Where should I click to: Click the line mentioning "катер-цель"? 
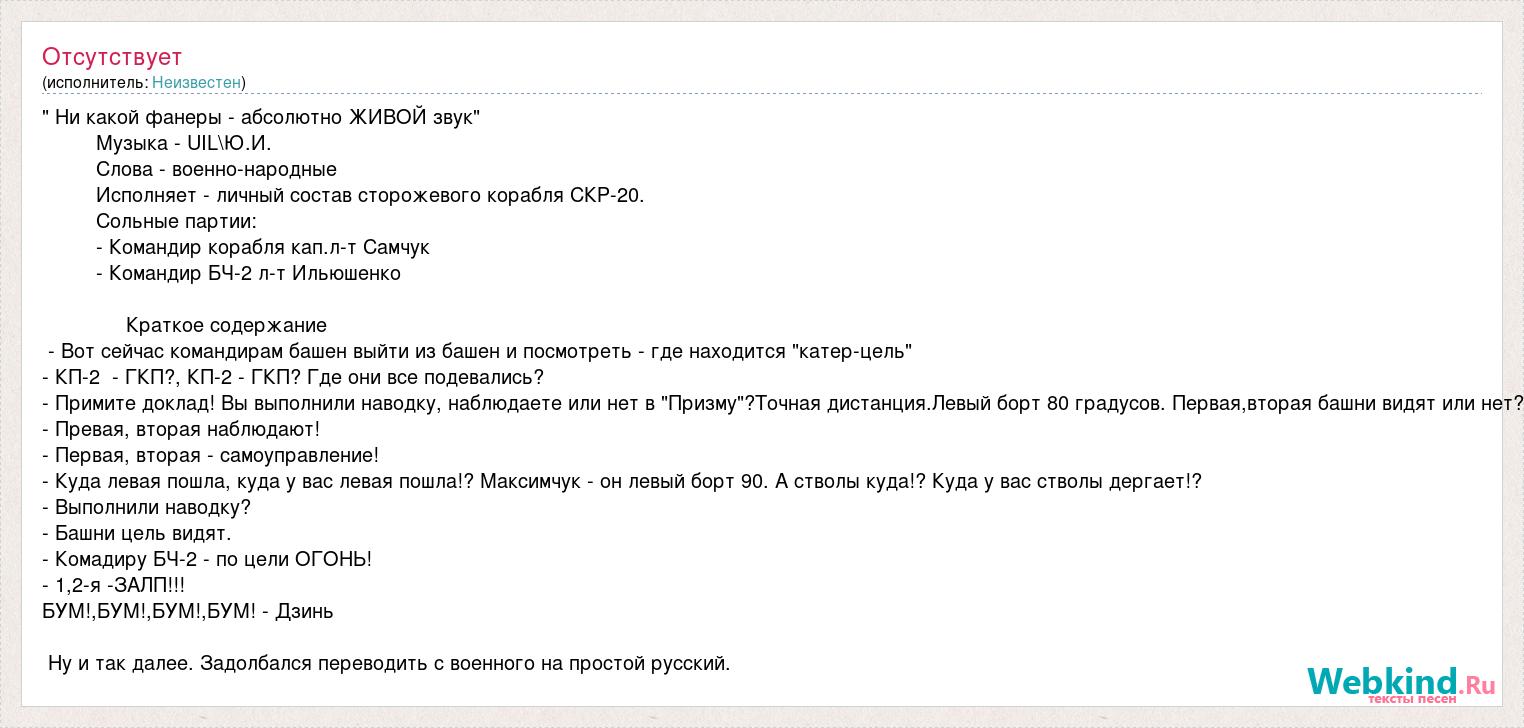click(479, 351)
